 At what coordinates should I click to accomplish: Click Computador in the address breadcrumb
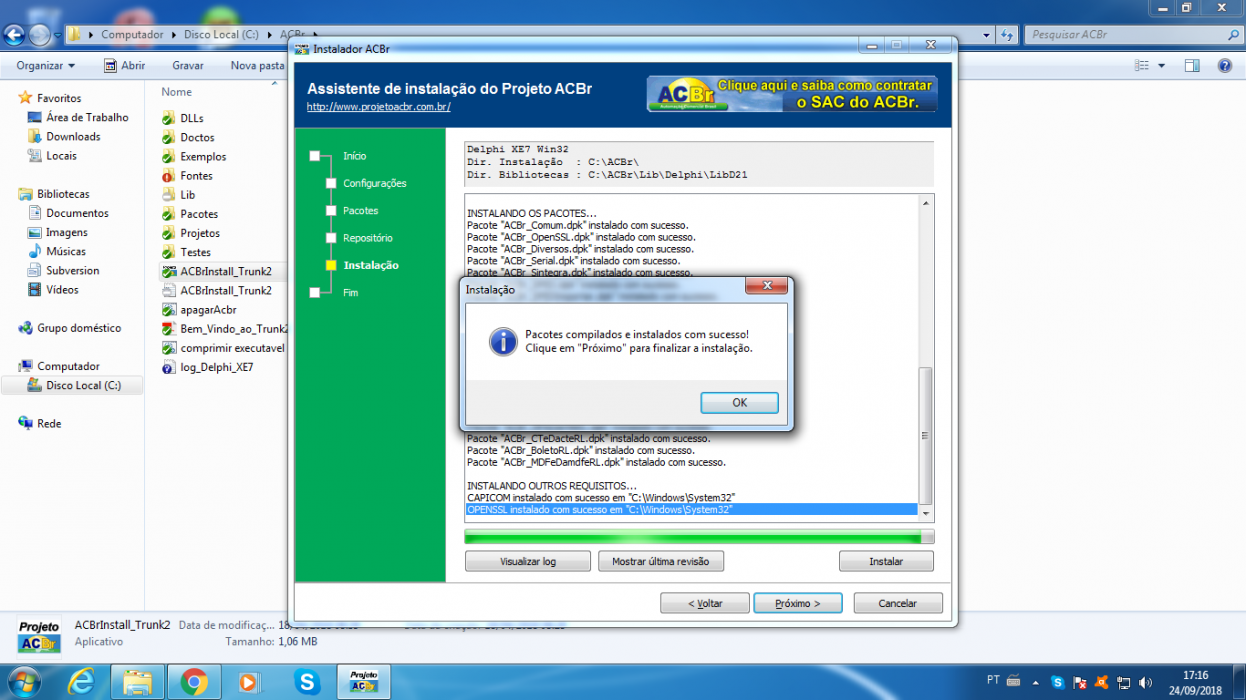(x=132, y=34)
